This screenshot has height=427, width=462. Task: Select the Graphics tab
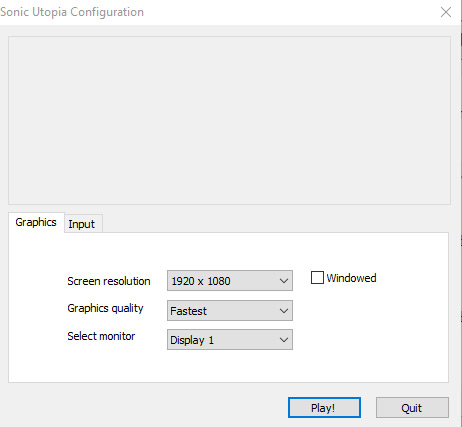(36, 222)
